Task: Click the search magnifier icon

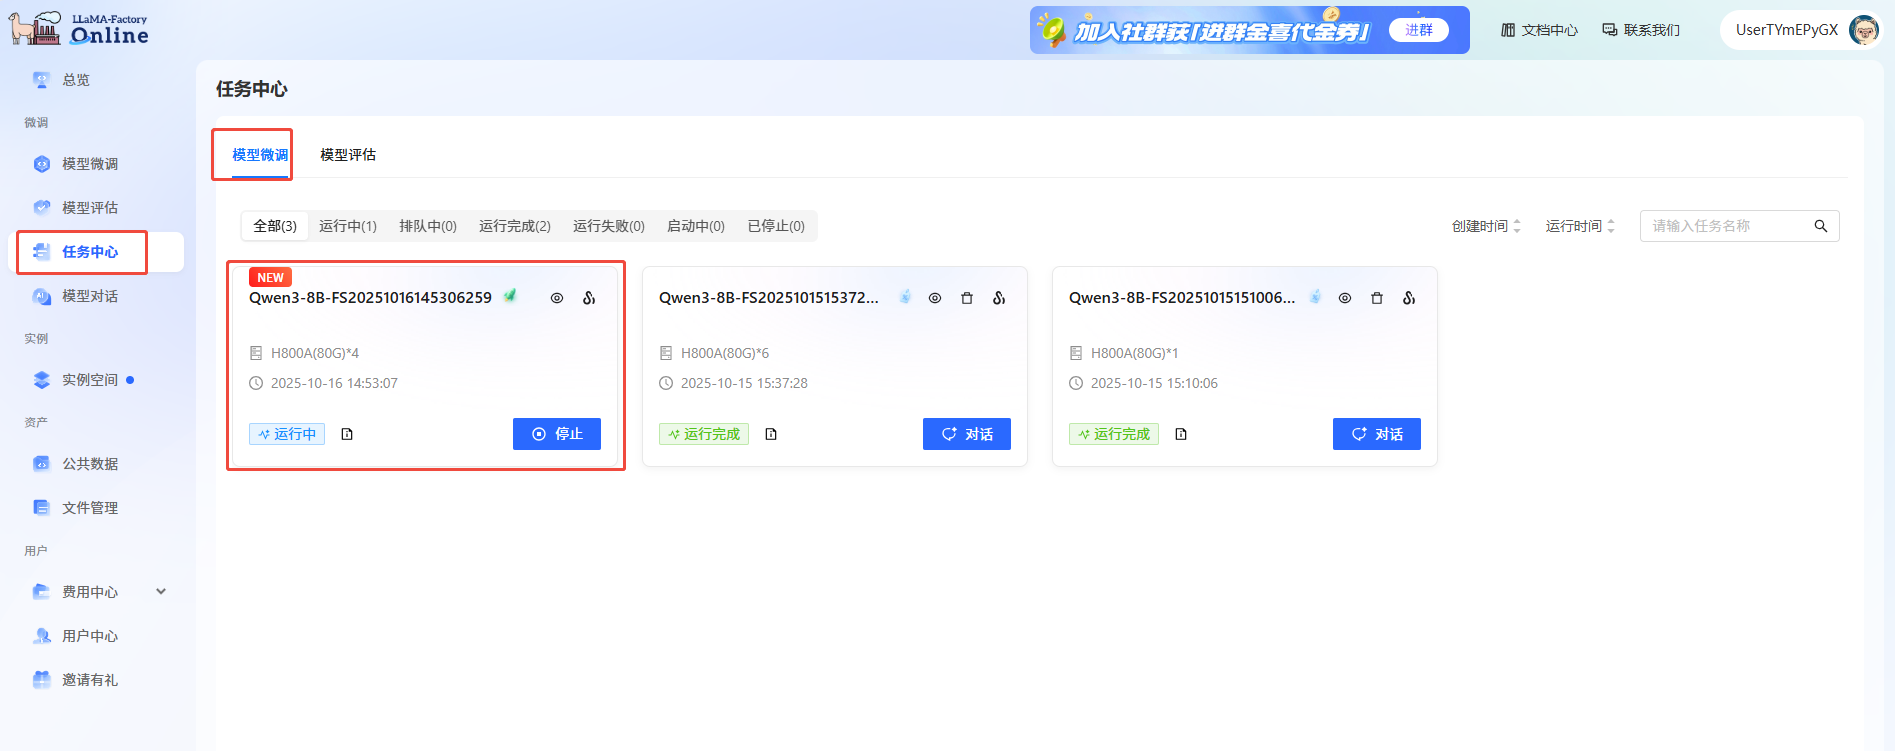Action: point(1821,226)
